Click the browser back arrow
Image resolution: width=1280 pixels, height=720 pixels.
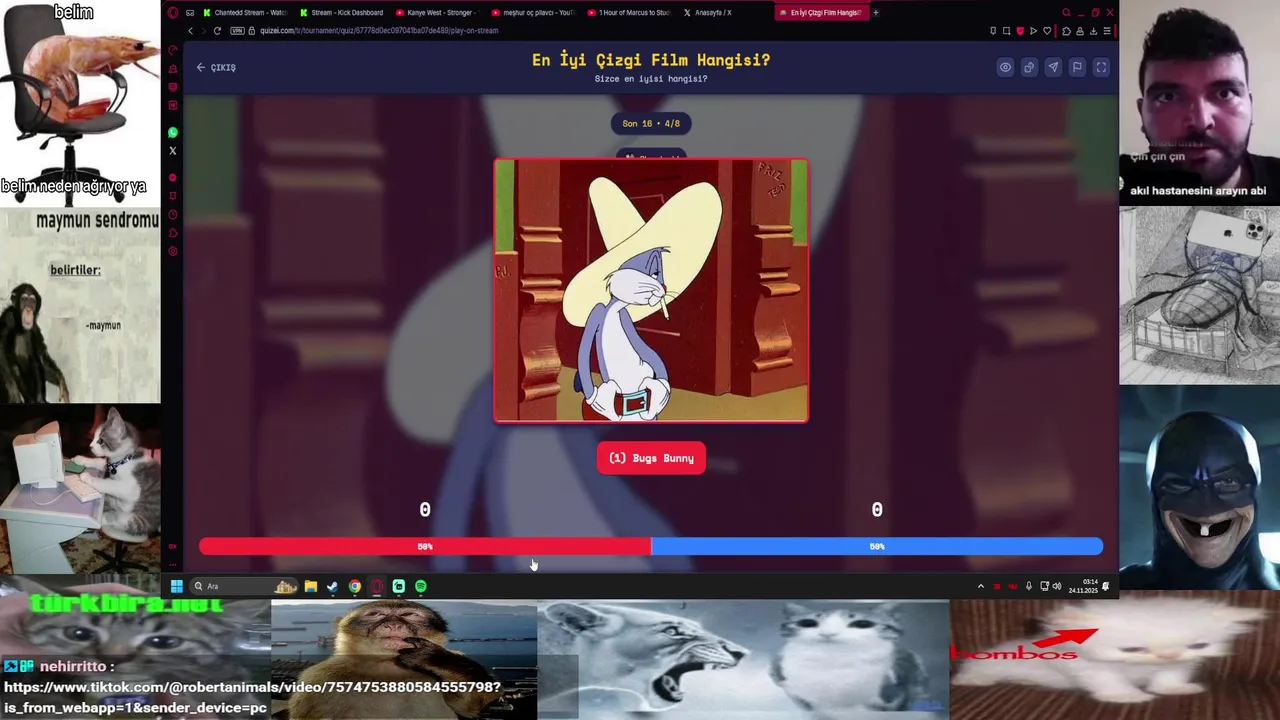191,30
